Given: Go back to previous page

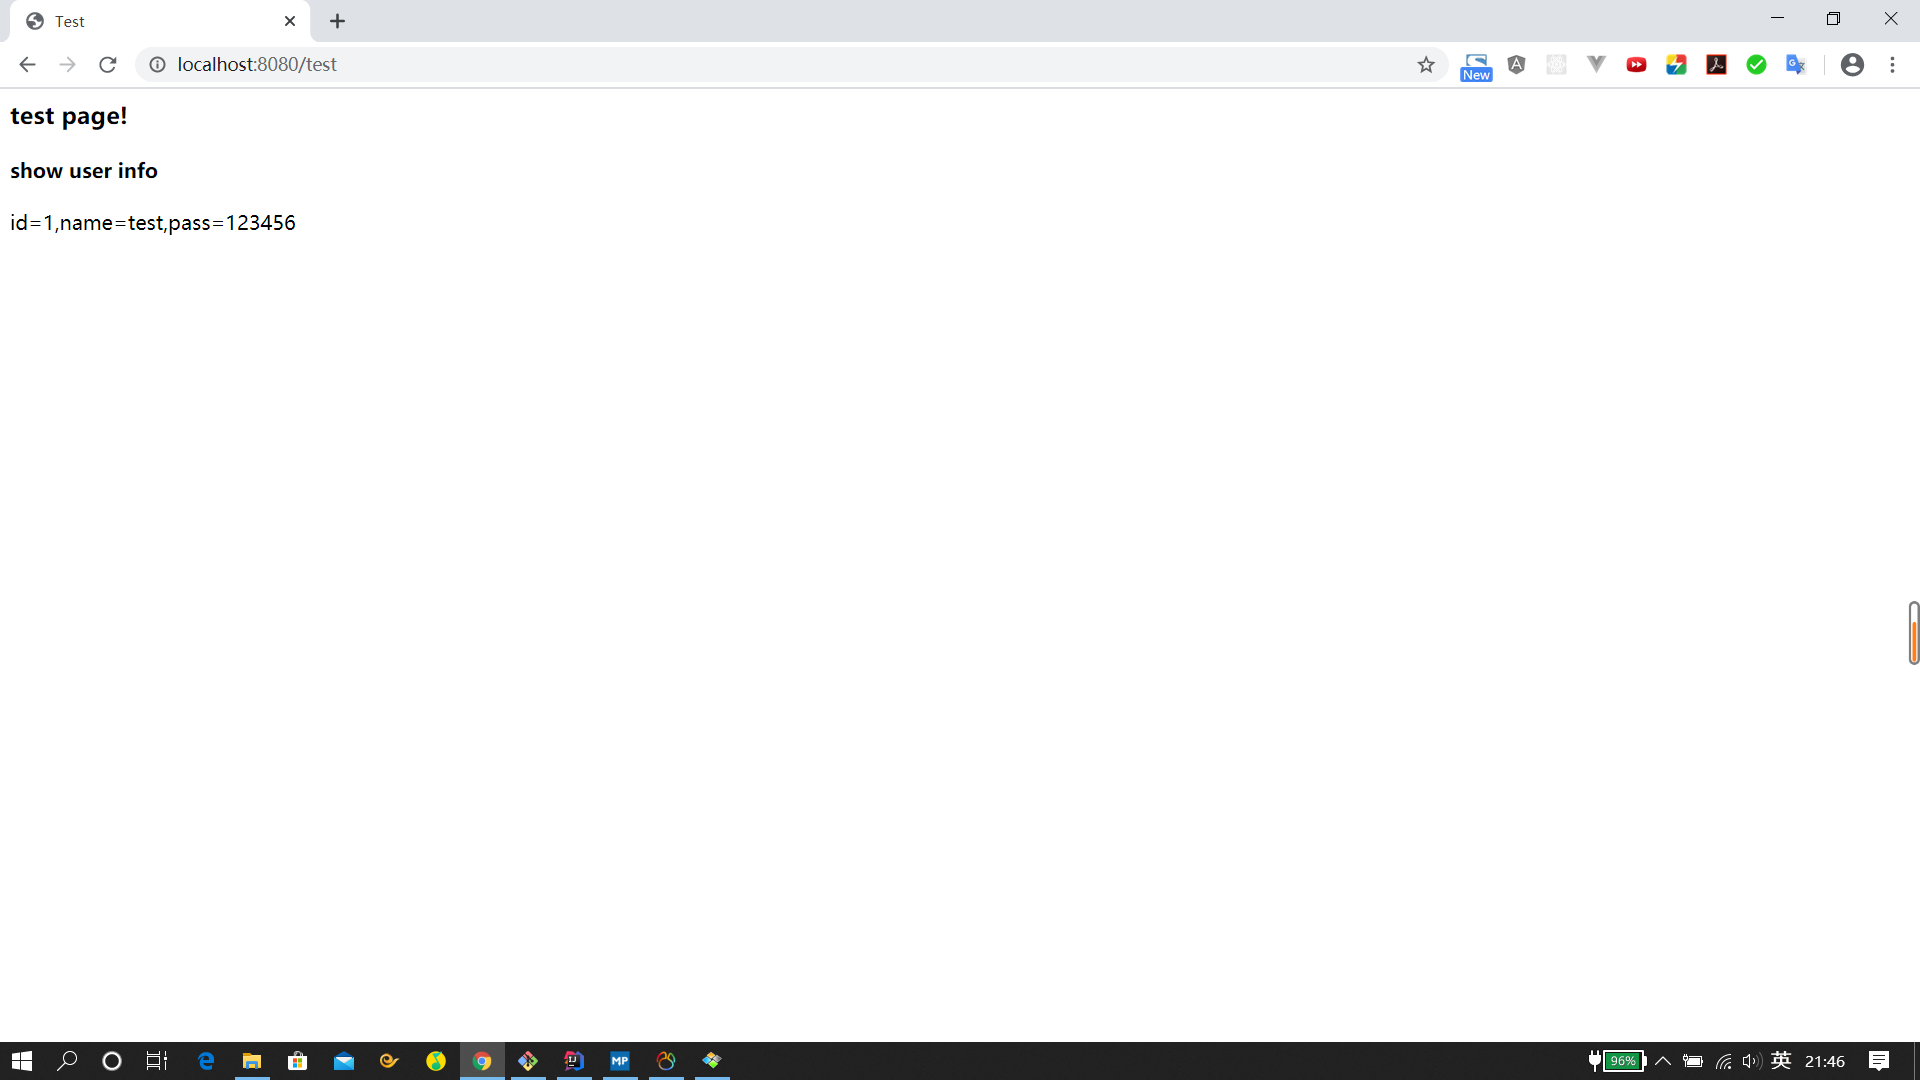Looking at the screenshot, I should (x=27, y=65).
